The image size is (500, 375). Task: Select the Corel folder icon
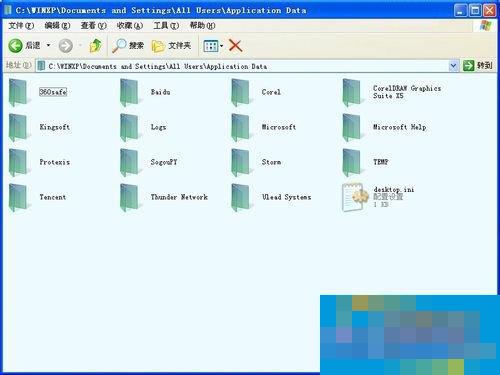240,92
